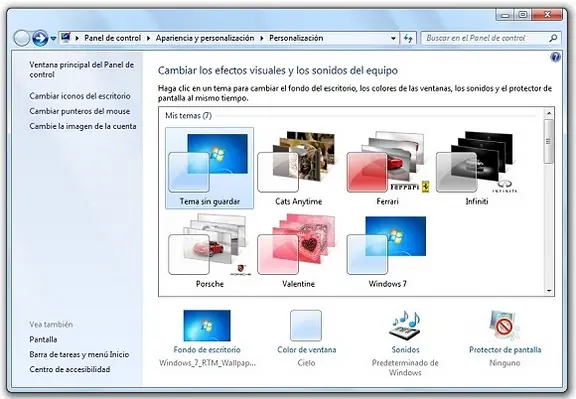
Task: Click the Personalización breadcrumb
Action: [x=296, y=38]
